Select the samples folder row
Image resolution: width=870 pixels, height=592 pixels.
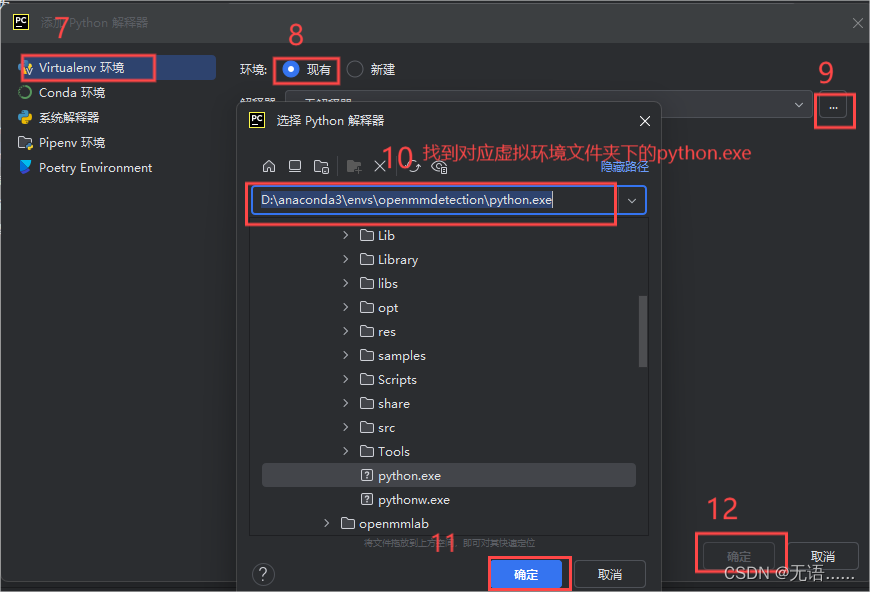pyautogui.click(x=449, y=355)
